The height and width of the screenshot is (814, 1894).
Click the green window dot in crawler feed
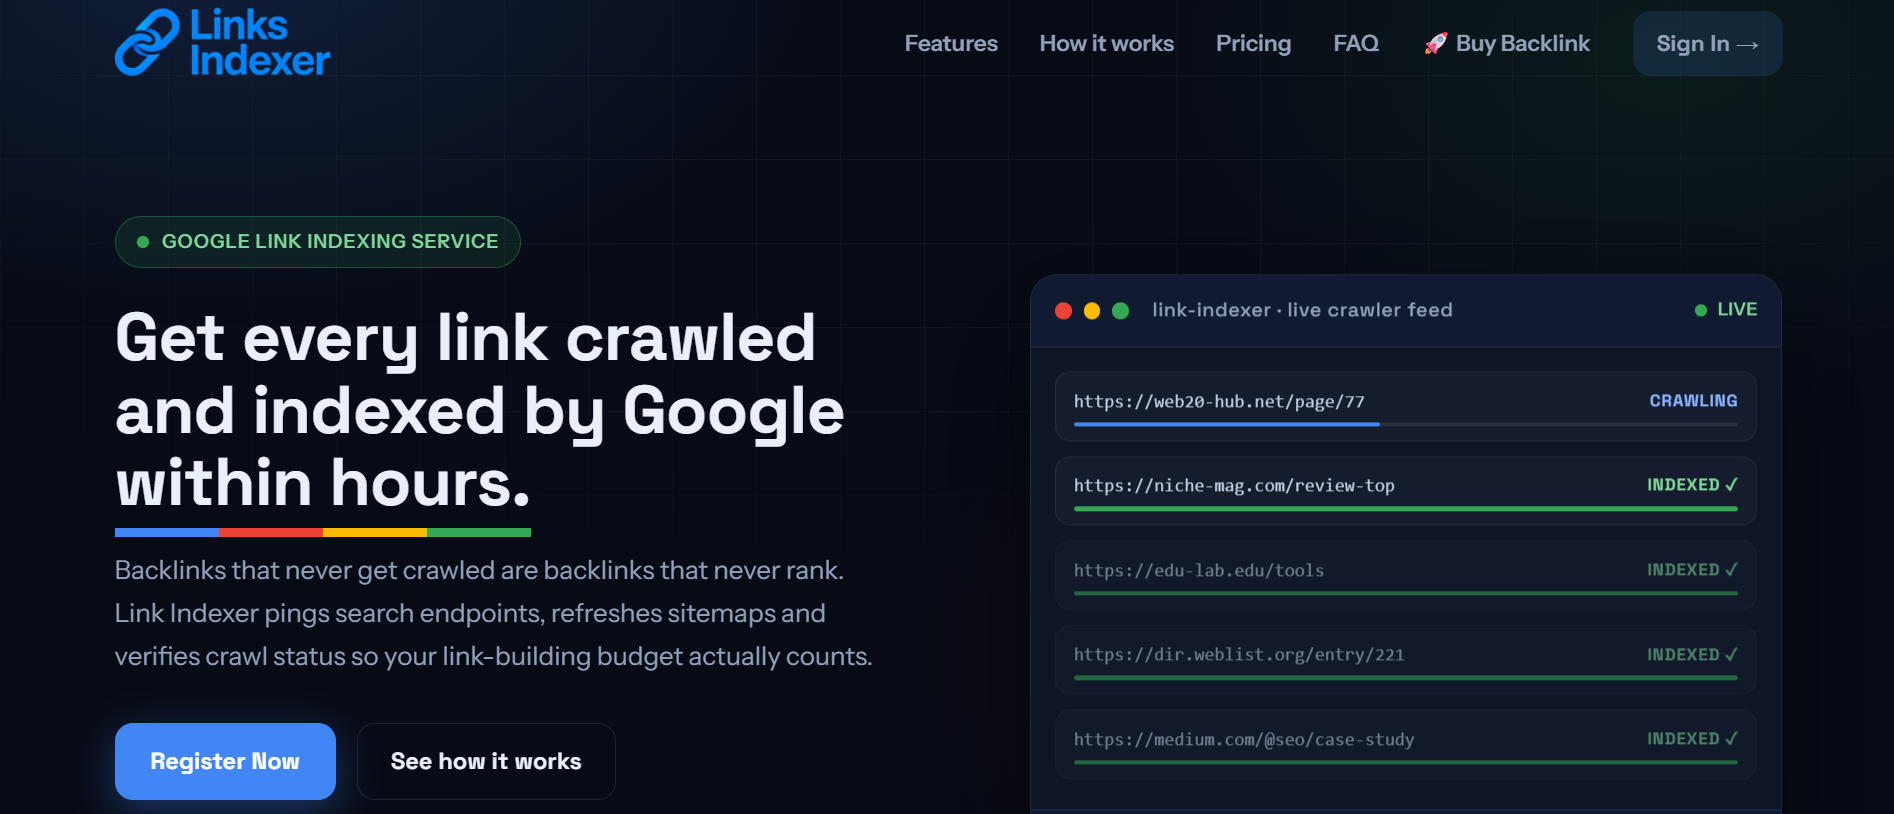click(1121, 311)
